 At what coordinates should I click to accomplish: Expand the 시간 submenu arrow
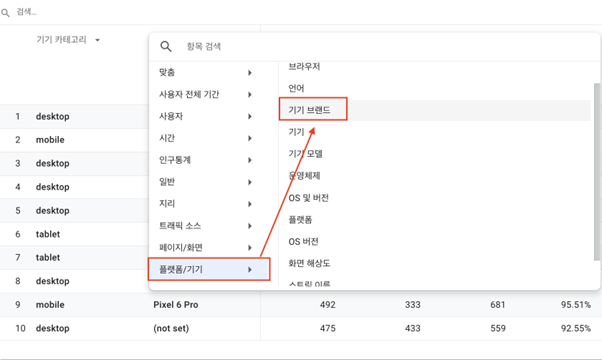click(250, 138)
